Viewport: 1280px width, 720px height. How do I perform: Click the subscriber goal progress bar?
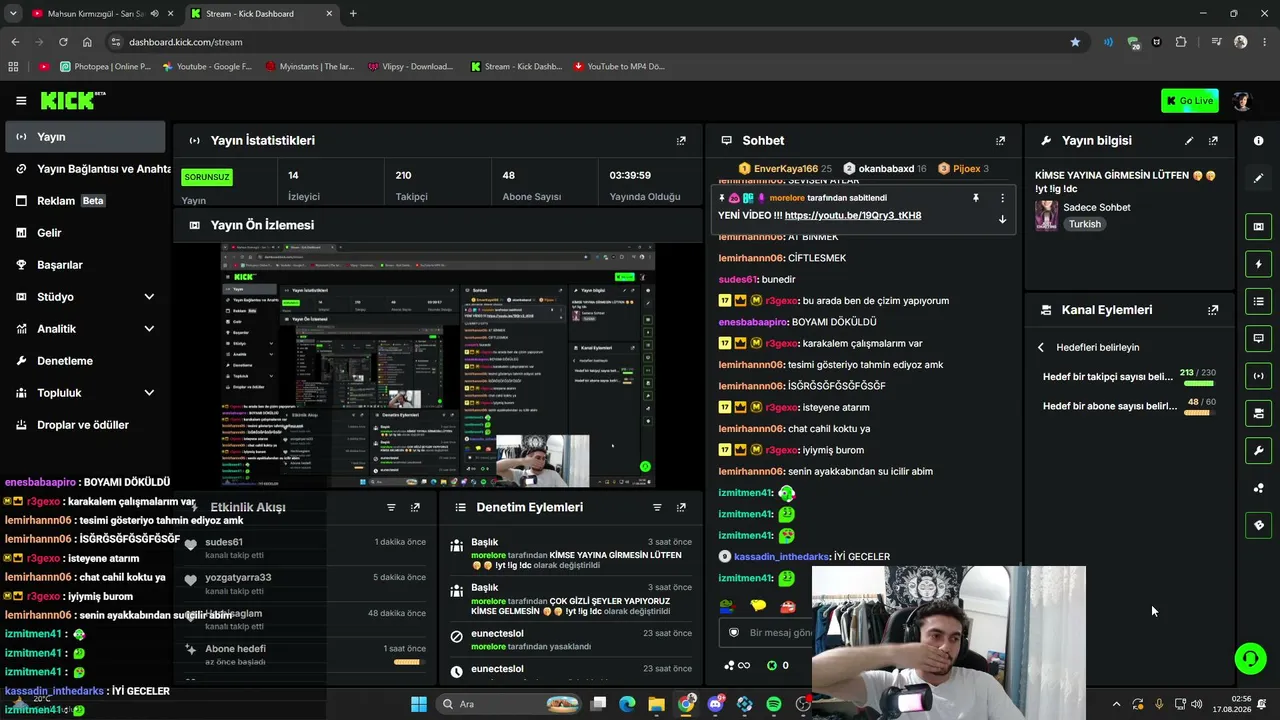click(x=1198, y=412)
